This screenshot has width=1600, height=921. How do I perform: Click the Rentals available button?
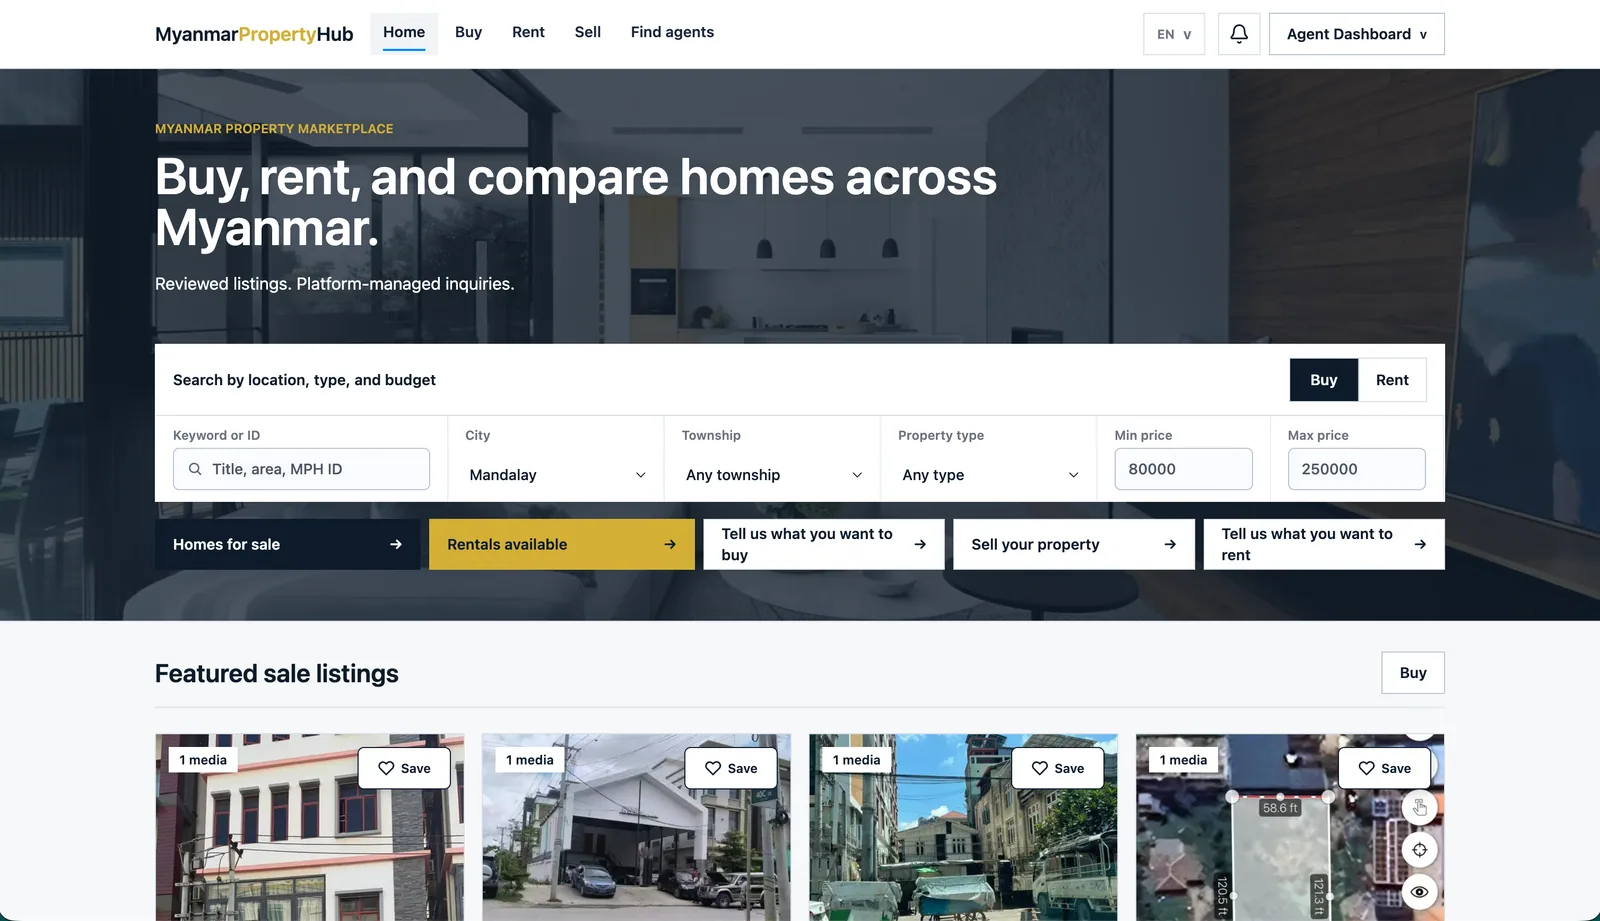pyautogui.click(x=562, y=544)
